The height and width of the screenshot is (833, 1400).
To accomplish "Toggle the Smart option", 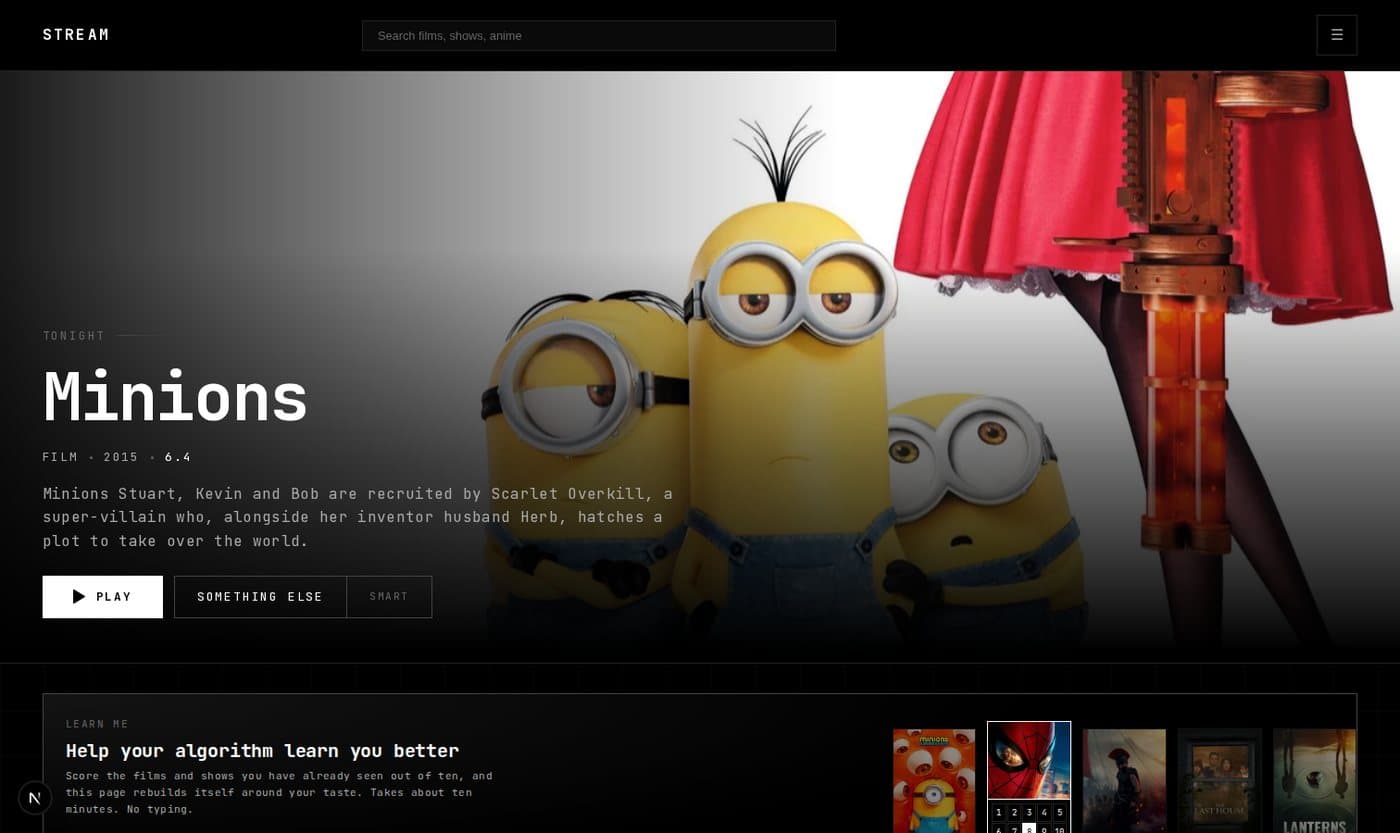I will (x=389, y=597).
